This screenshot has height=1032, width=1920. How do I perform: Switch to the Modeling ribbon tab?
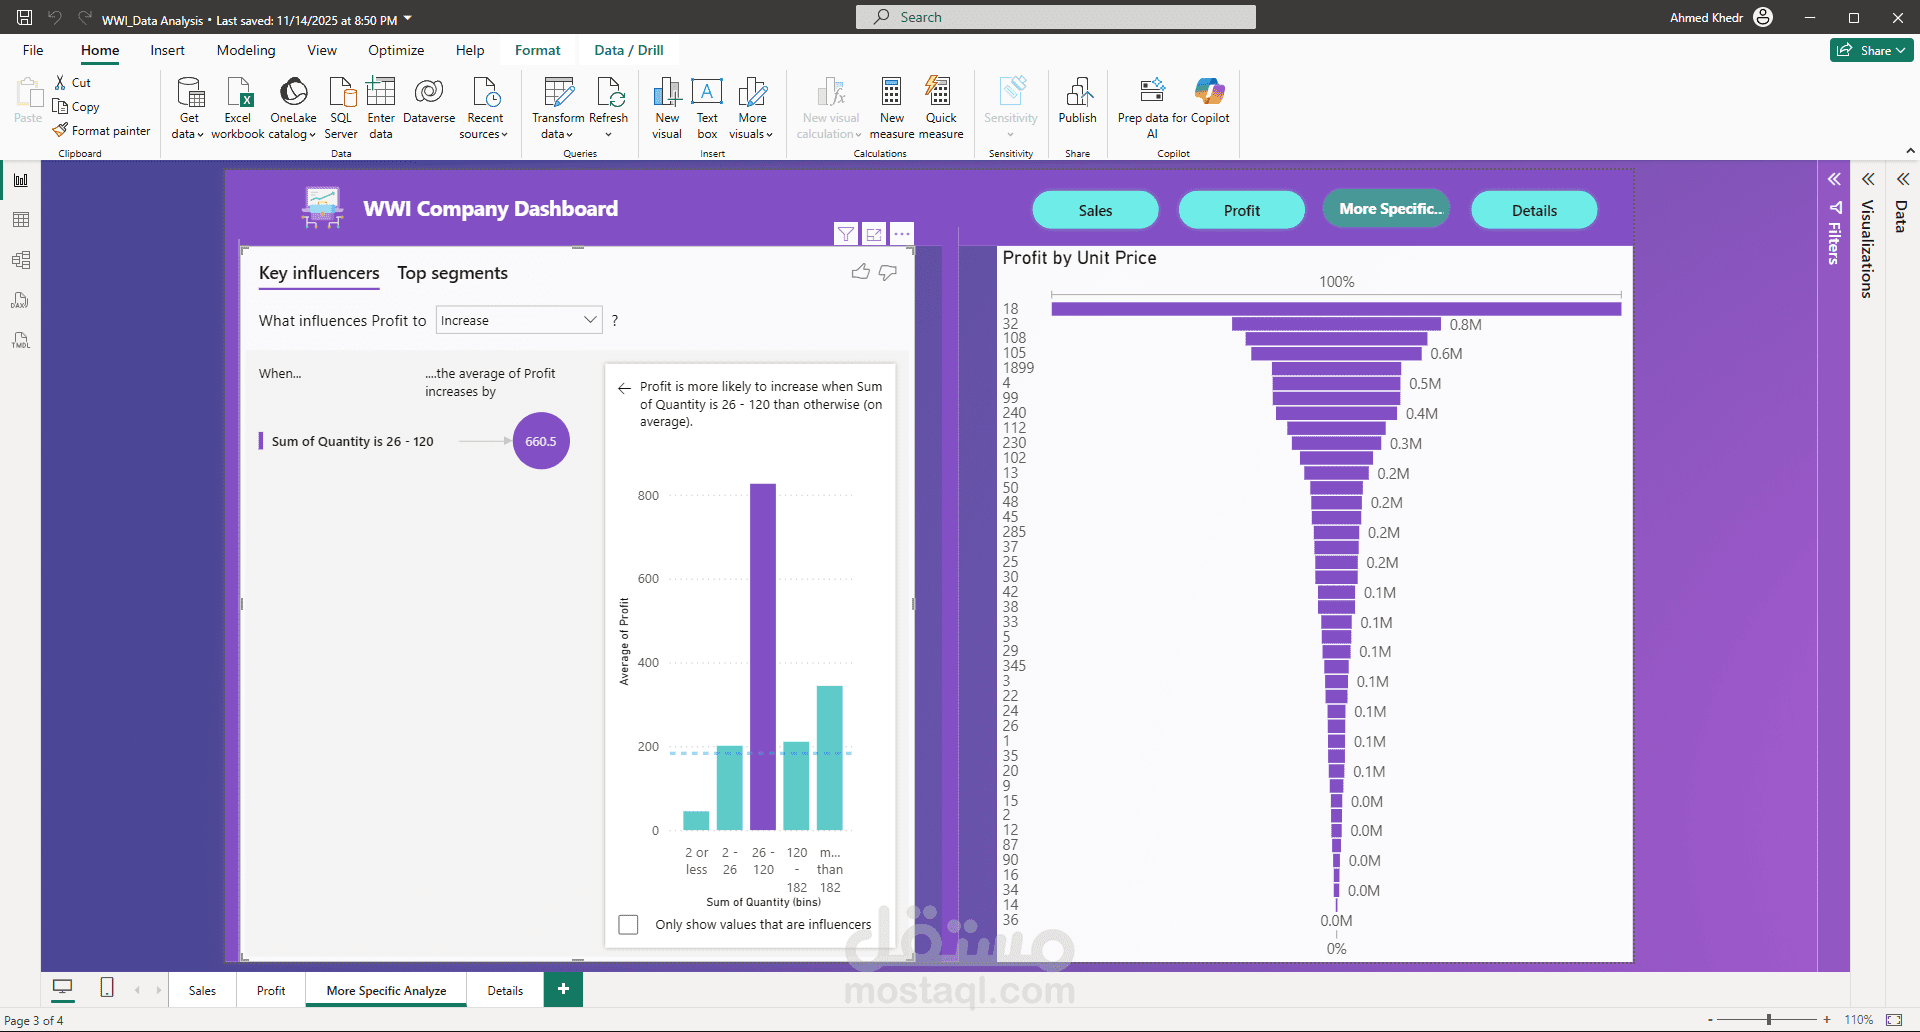click(246, 50)
